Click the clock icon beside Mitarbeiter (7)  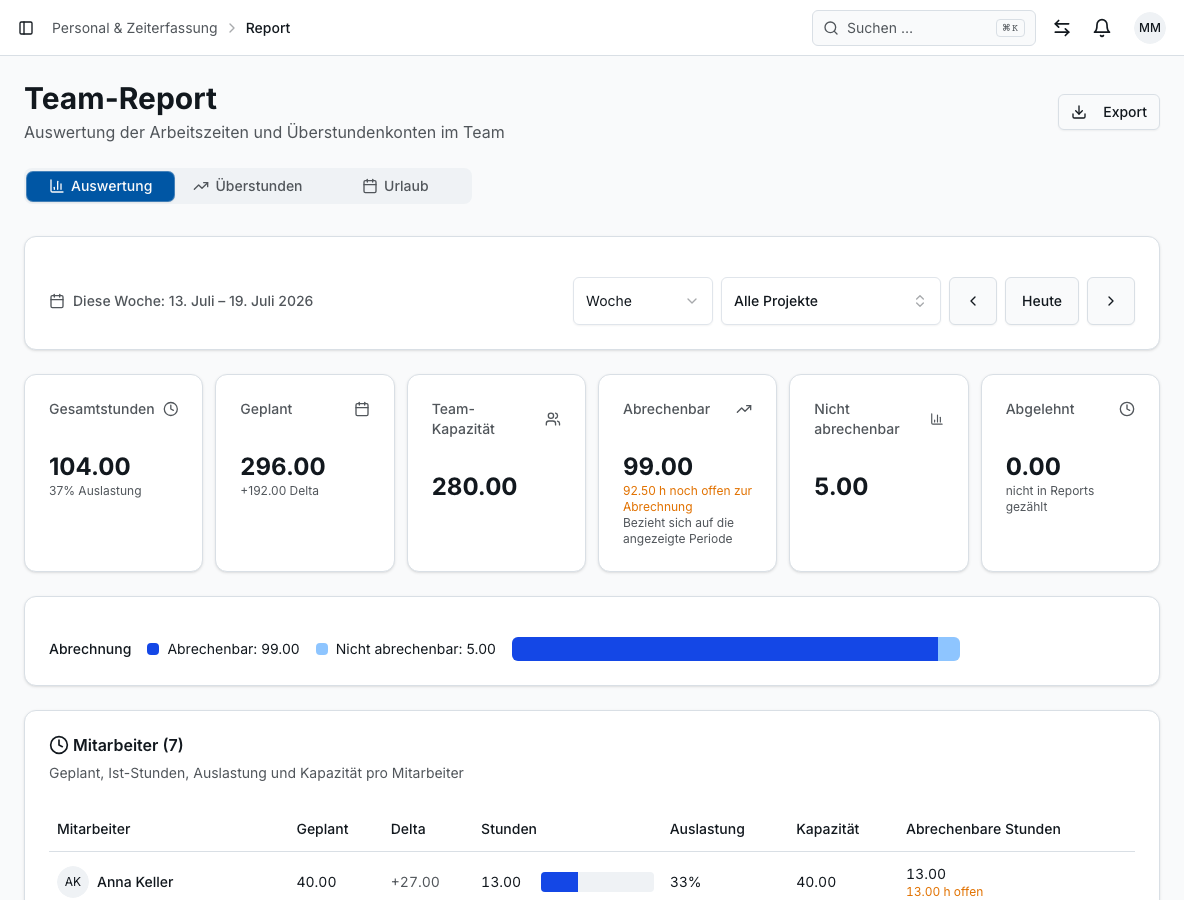pyautogui.click(x=58, y=745)
